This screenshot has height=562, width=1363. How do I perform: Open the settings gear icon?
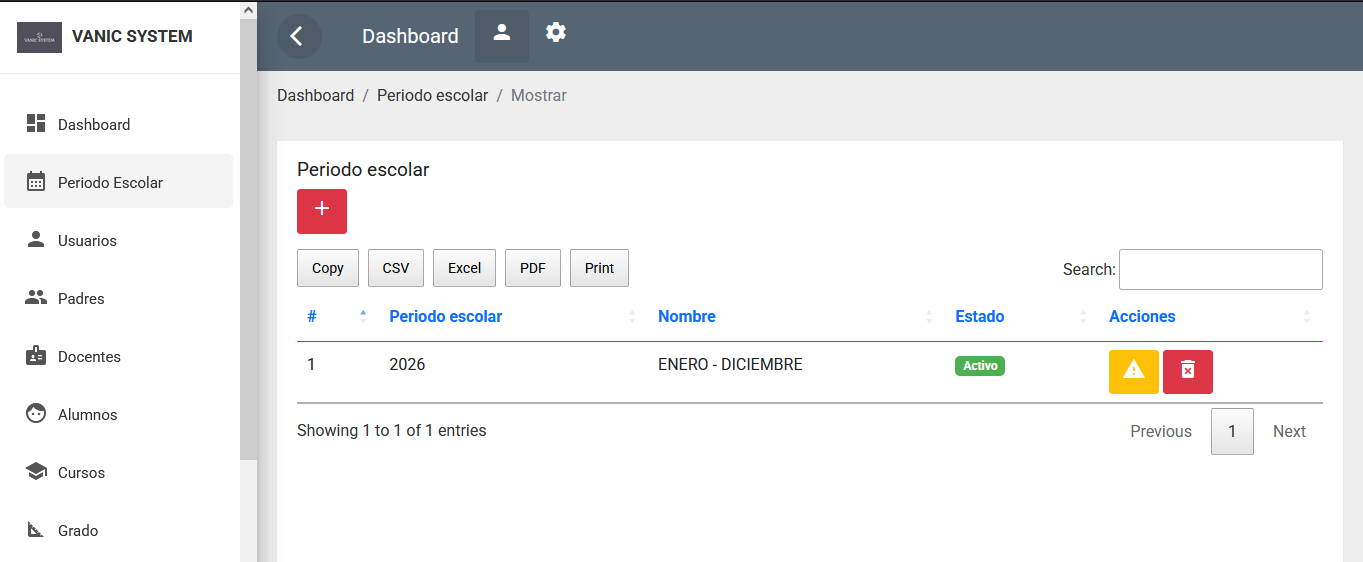[556, 33]
